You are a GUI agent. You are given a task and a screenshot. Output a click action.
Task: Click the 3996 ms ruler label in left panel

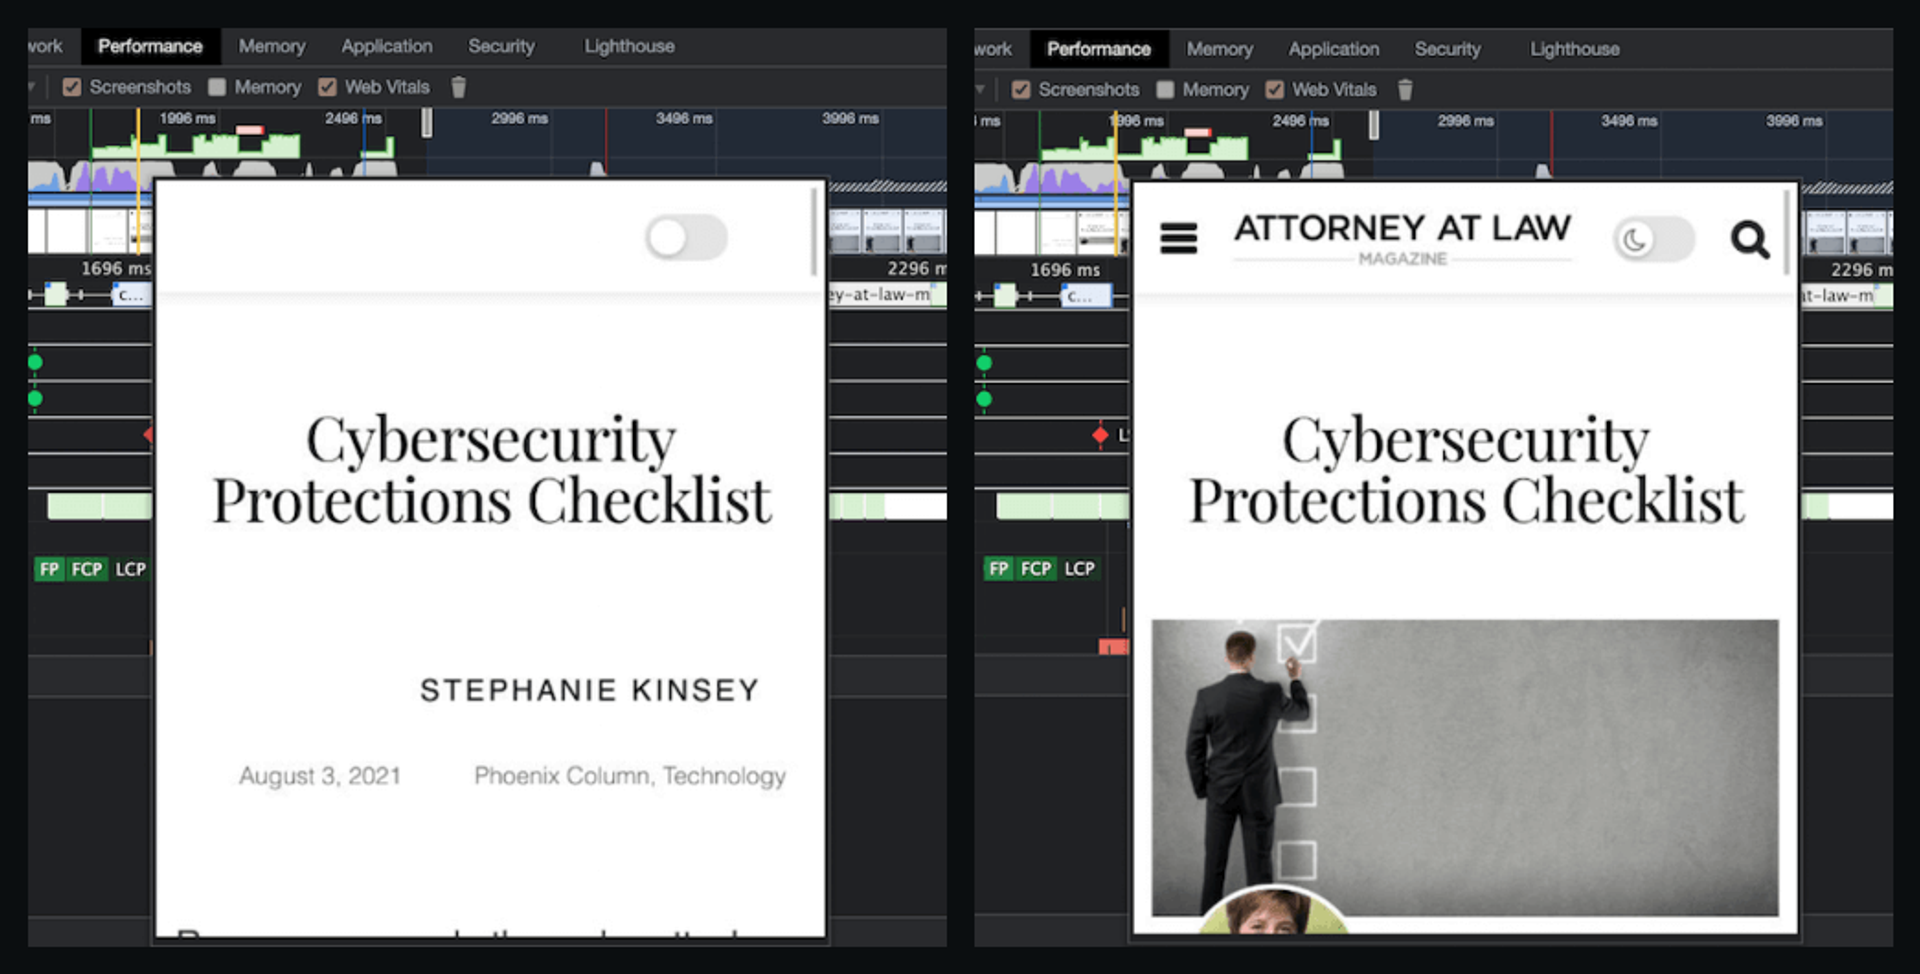851,118
